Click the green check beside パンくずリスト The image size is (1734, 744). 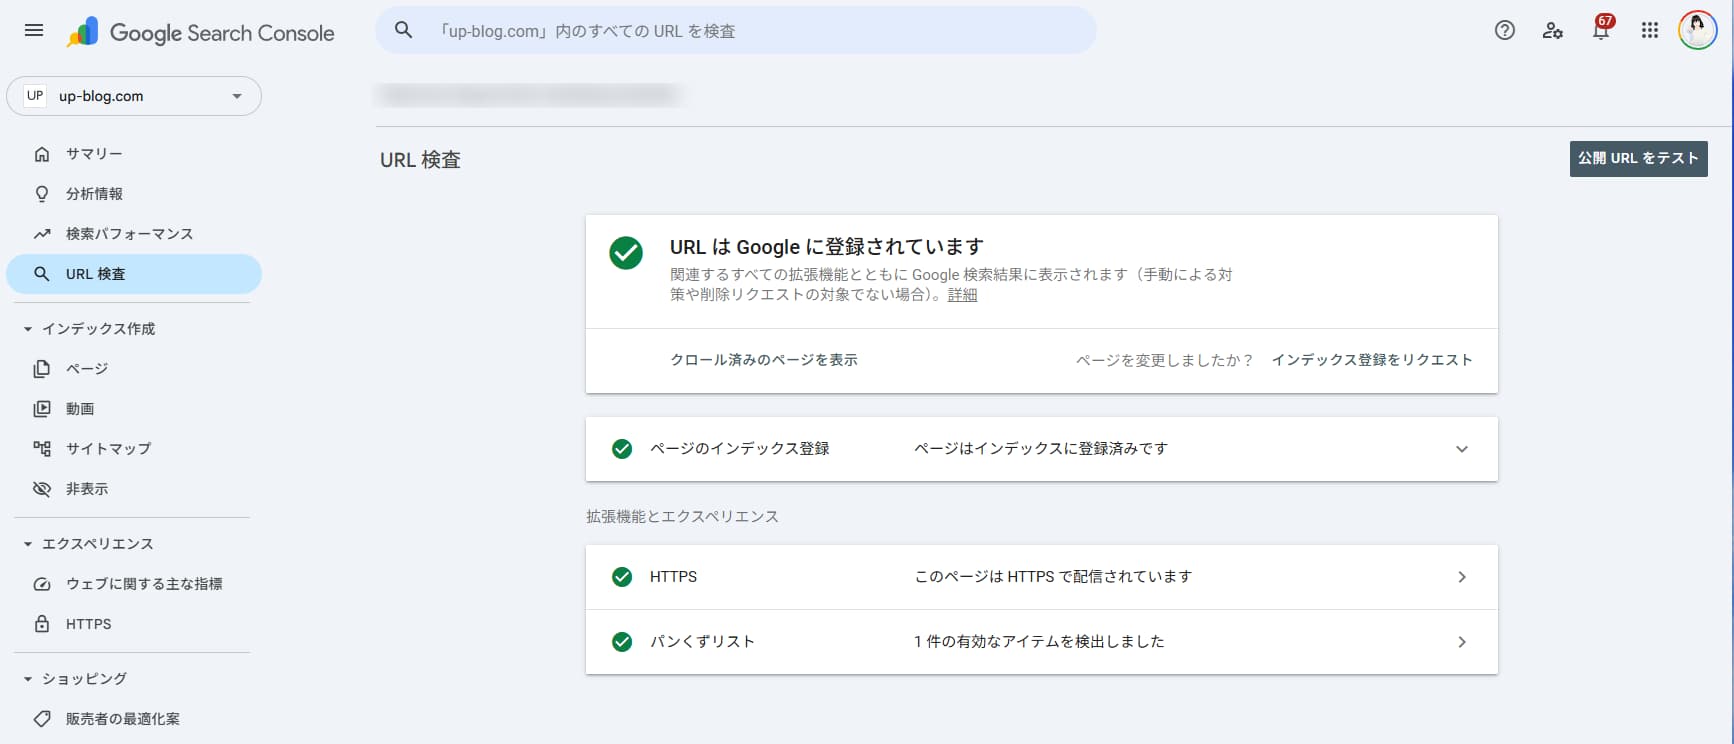[622, 642]
